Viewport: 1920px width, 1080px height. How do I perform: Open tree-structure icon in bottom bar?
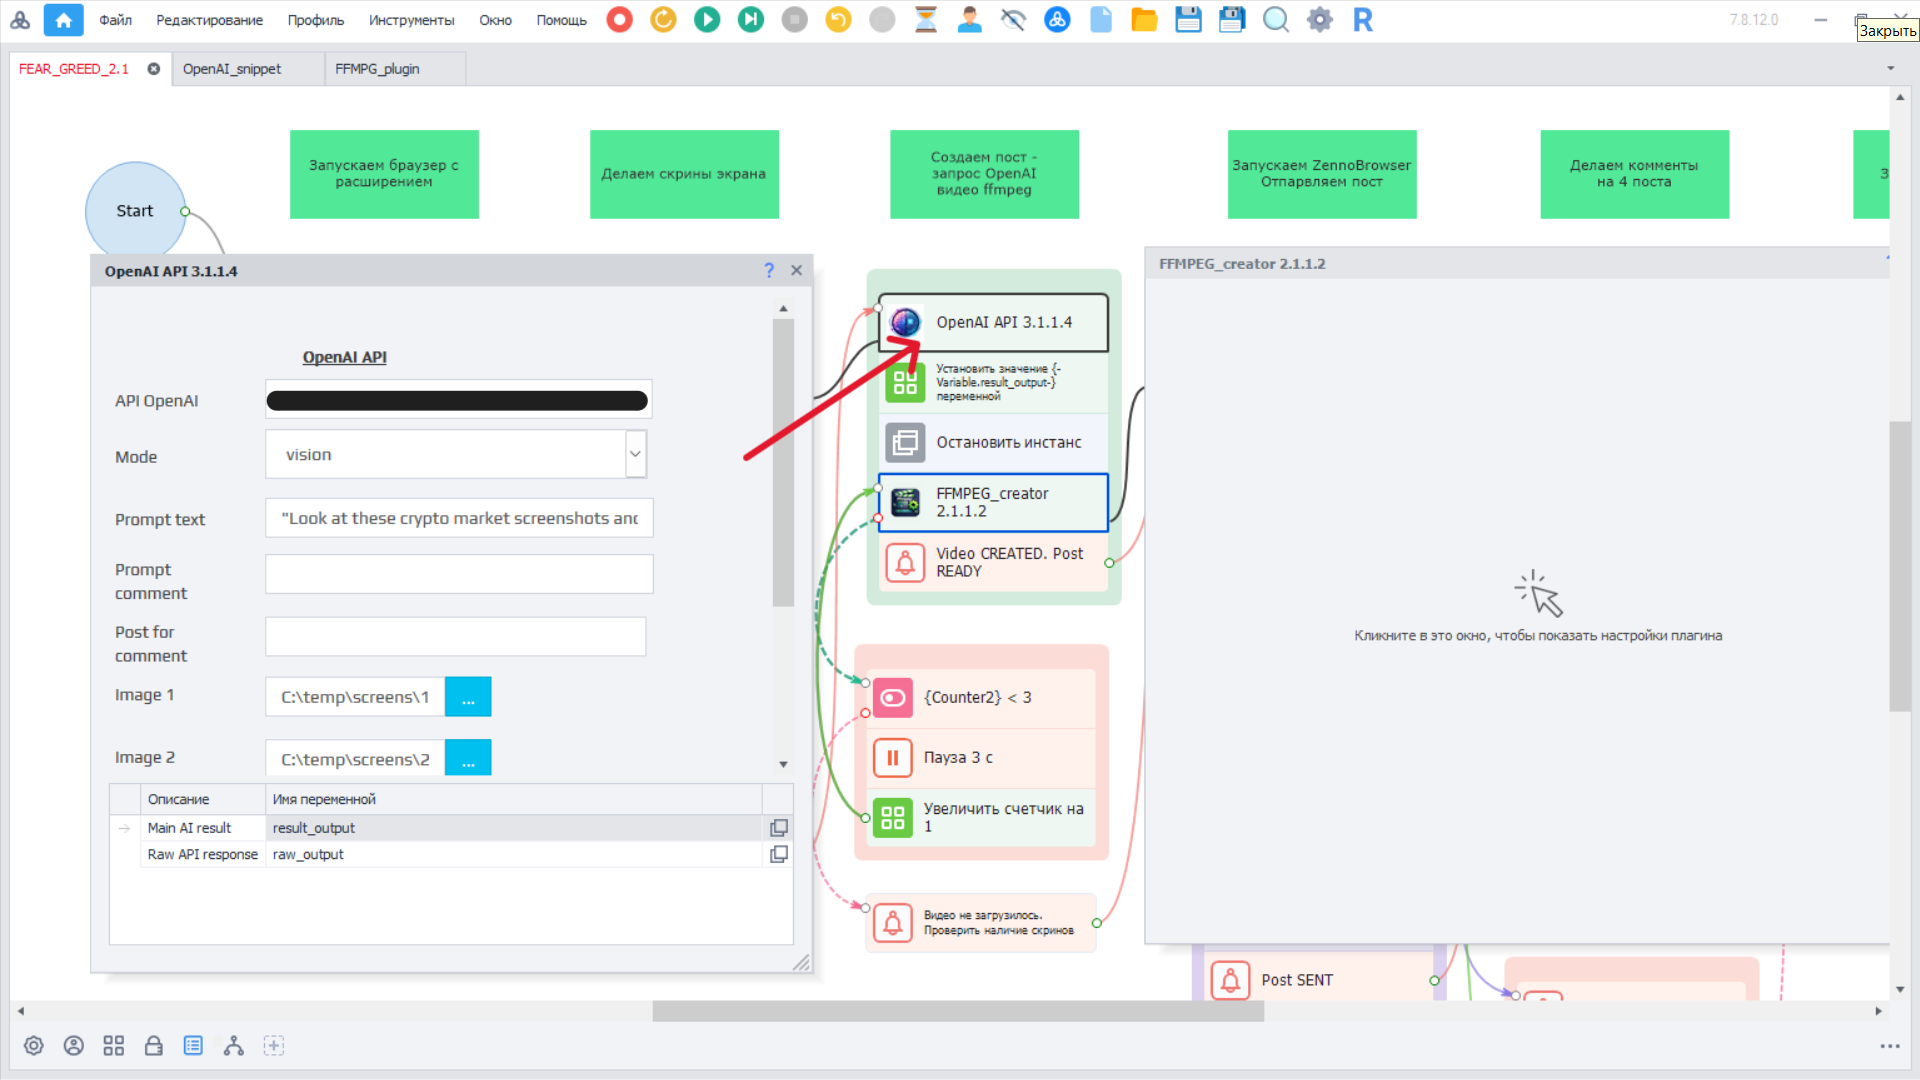pos(233,1046)
